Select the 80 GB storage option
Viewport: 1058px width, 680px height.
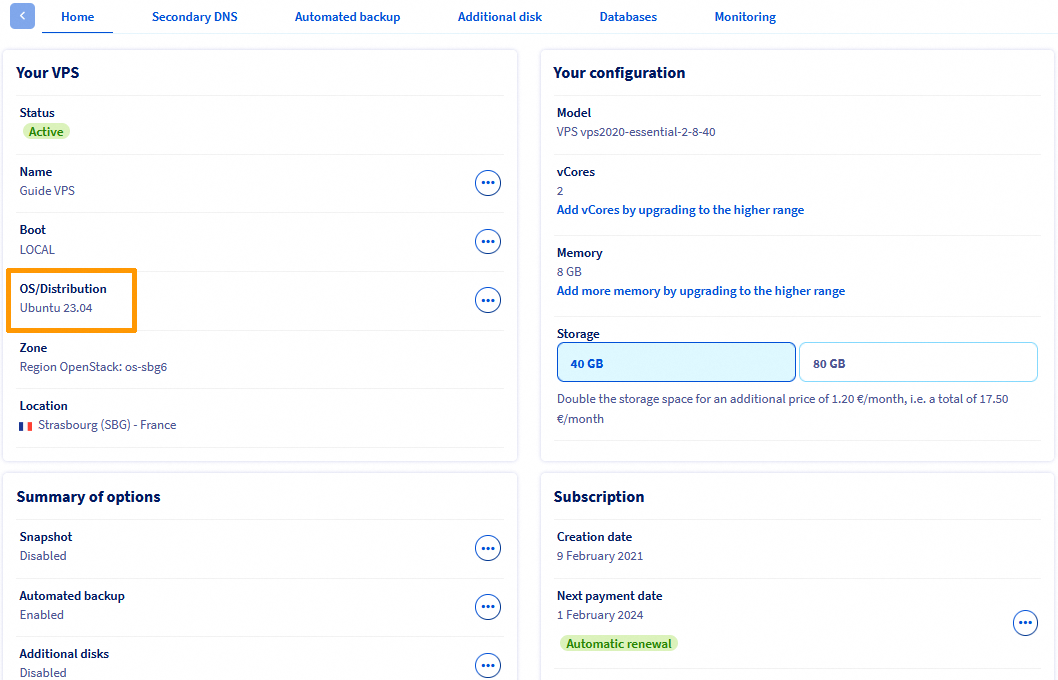tap(918, 361)
